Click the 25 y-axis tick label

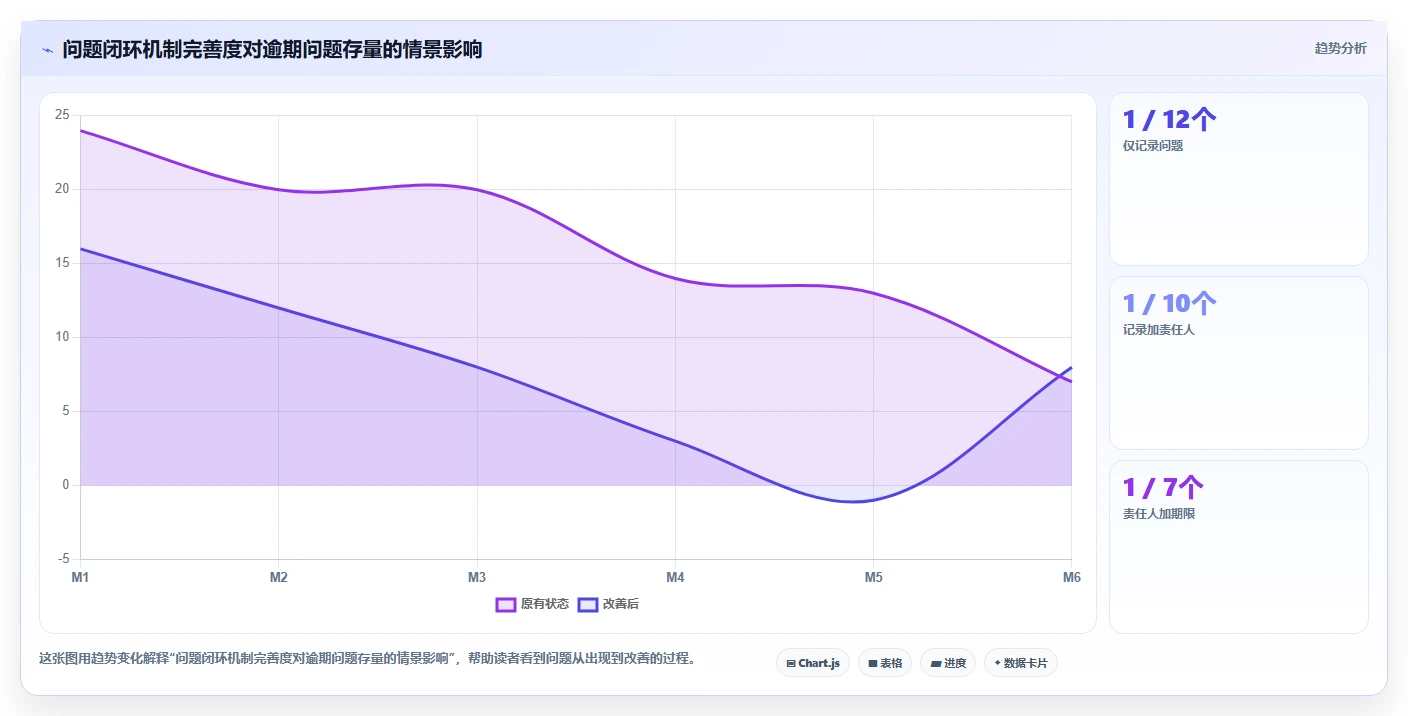pos(62,115)
